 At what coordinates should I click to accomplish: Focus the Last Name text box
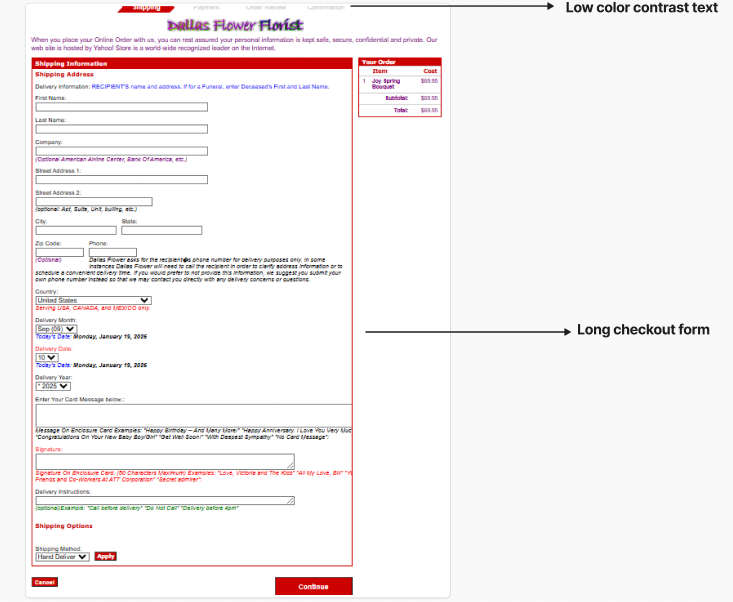click(121, 129)
